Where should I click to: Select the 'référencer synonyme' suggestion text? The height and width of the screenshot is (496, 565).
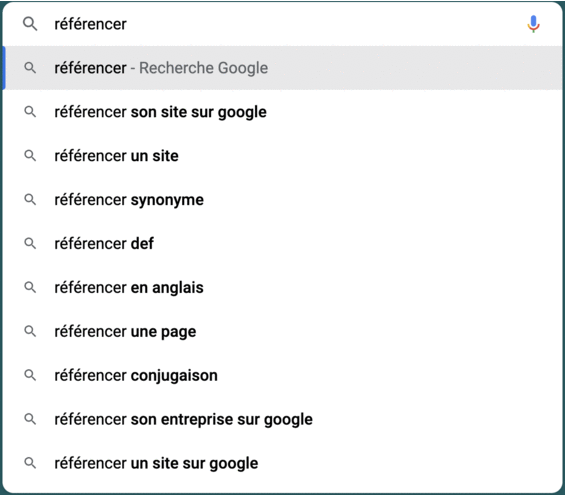(x=129, y=200)
